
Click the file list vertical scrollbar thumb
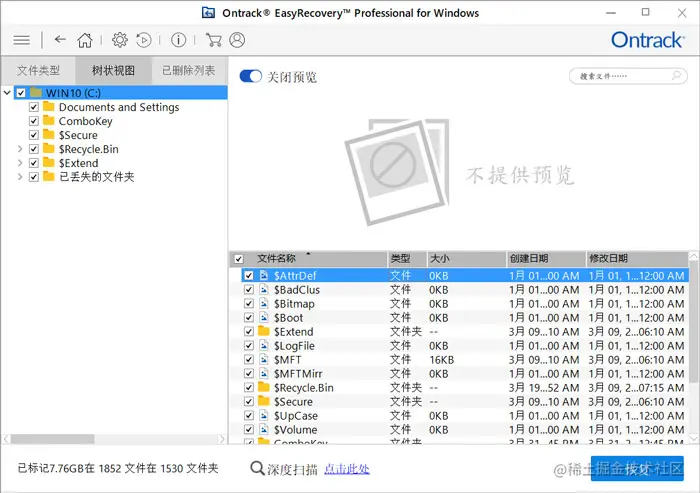click(x=694, y=322)
